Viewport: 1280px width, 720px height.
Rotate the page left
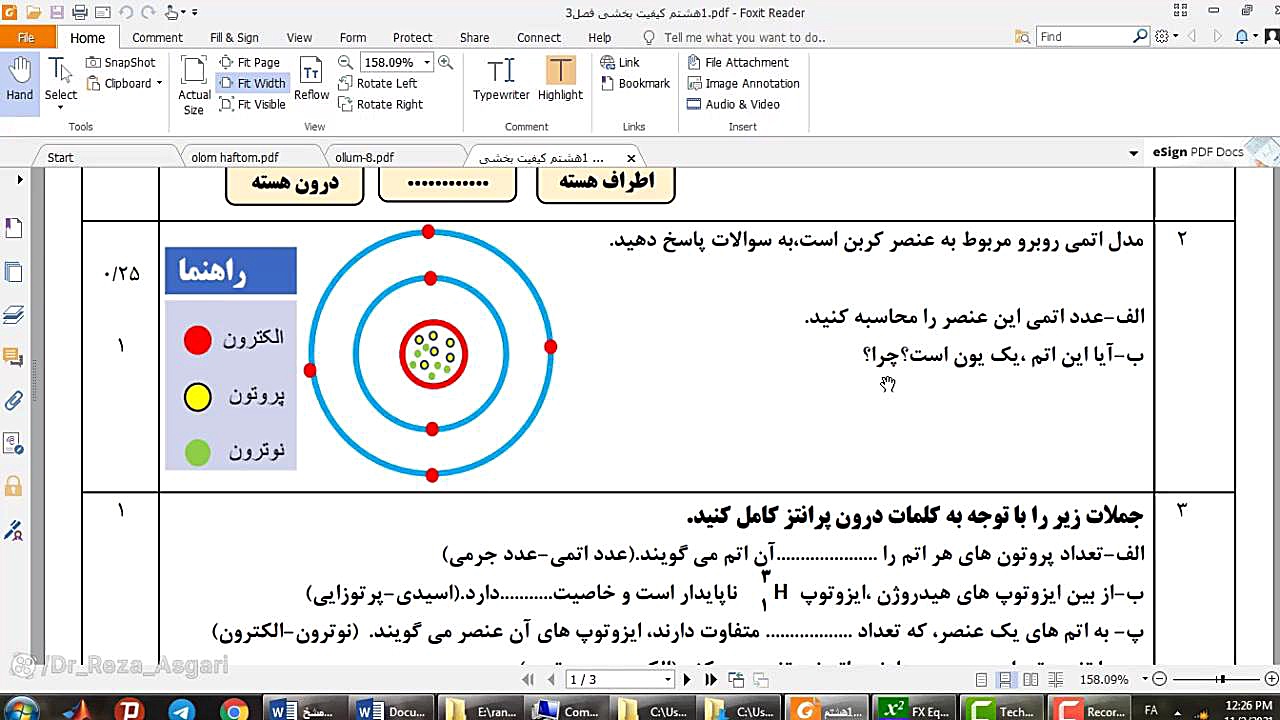click(378, 83)
